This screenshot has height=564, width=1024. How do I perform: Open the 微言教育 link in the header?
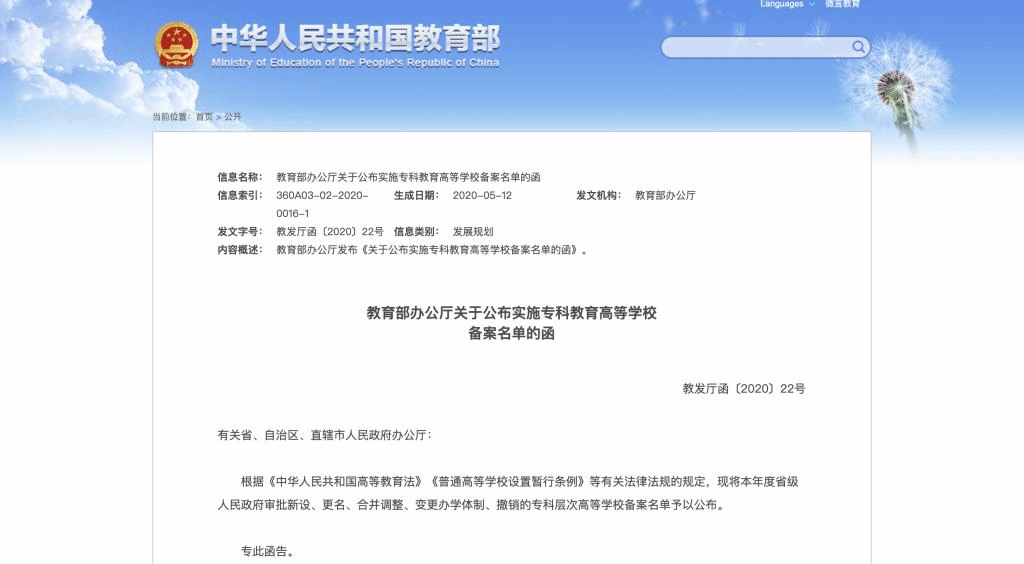[x=842, y=4]
